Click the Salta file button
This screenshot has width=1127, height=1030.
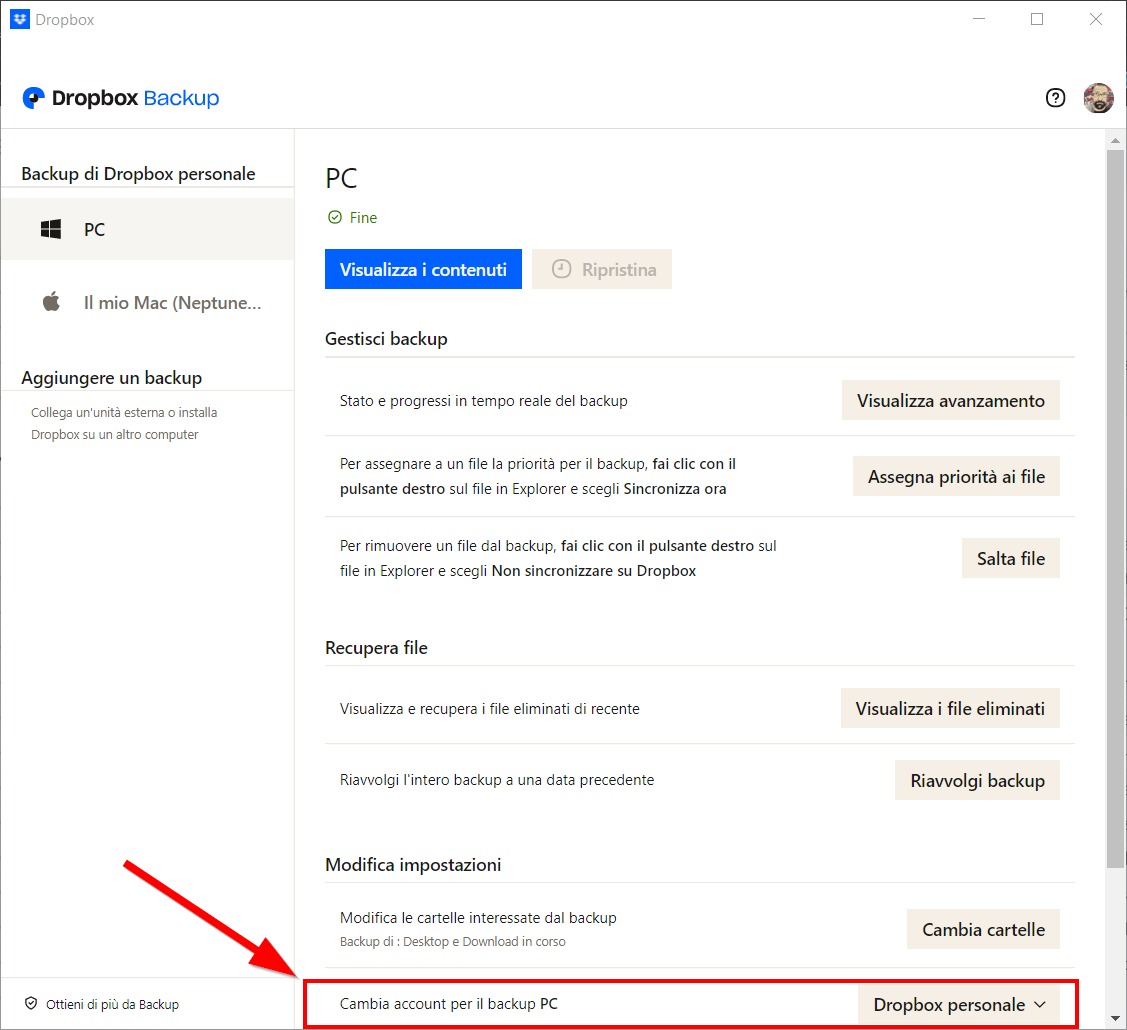tap(1011, 558)
